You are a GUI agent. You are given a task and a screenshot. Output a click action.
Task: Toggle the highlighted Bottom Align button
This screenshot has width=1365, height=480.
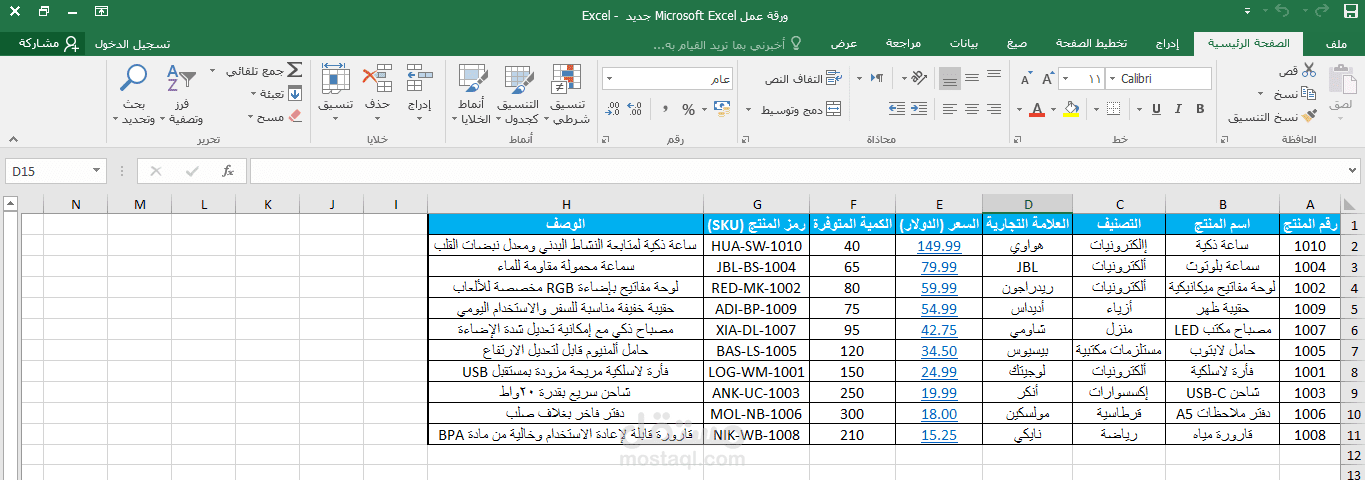[950, 78]
